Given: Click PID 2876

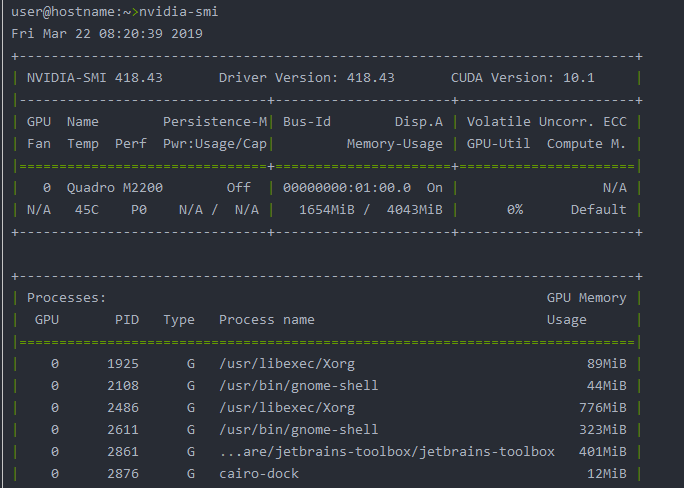Looking at the screenshot, I should click(123, 474).
